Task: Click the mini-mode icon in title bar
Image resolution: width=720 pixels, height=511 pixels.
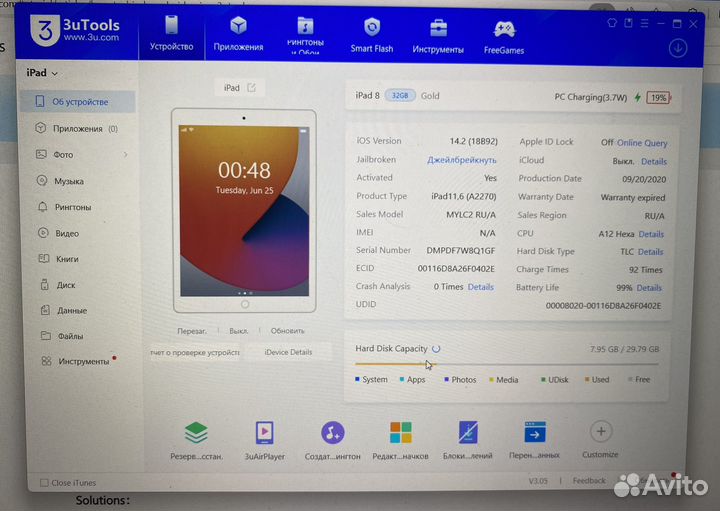Action: click(x=628, y=22)
